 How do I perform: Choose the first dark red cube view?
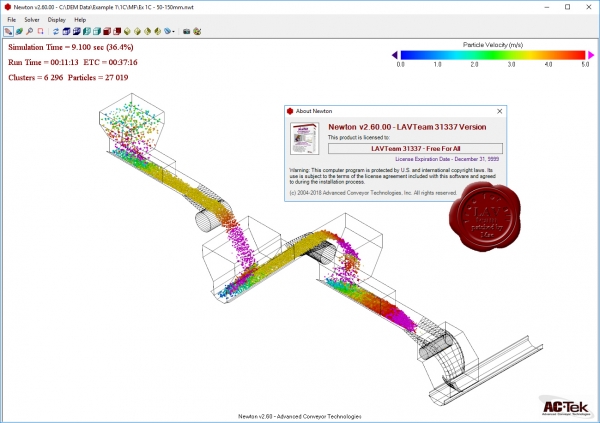click(107, 31)
